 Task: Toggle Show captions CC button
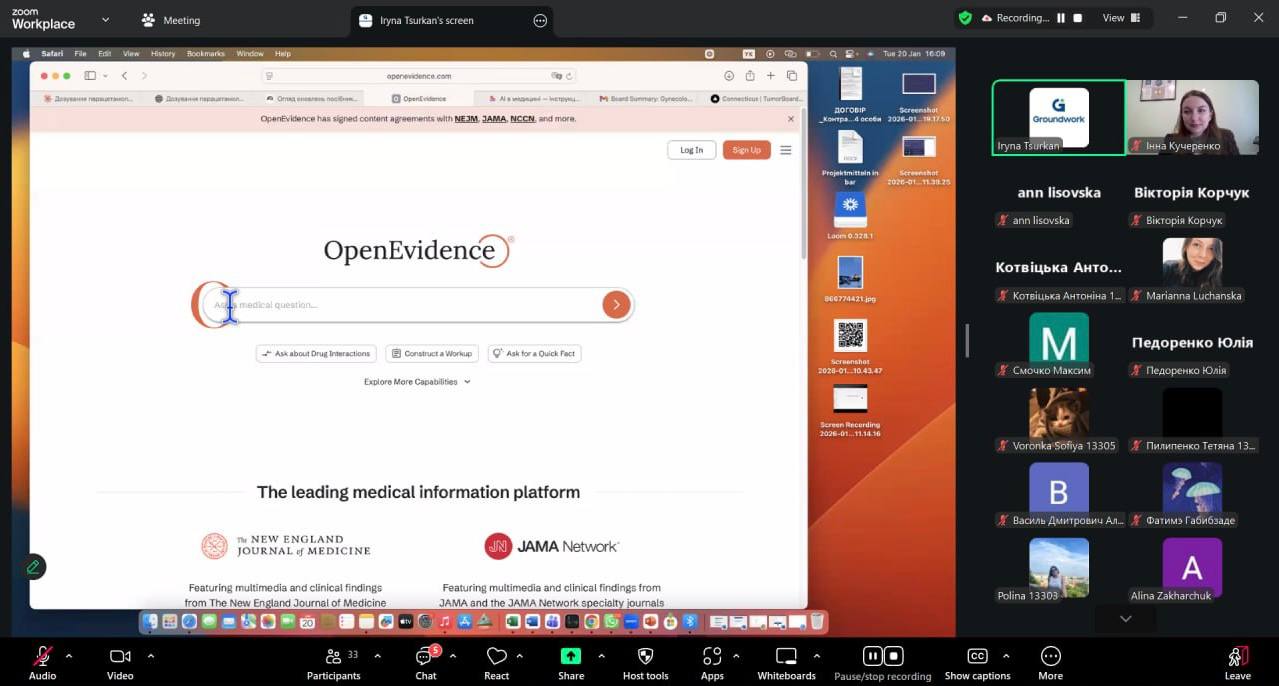pyautogui.click(x=977, y=657)
